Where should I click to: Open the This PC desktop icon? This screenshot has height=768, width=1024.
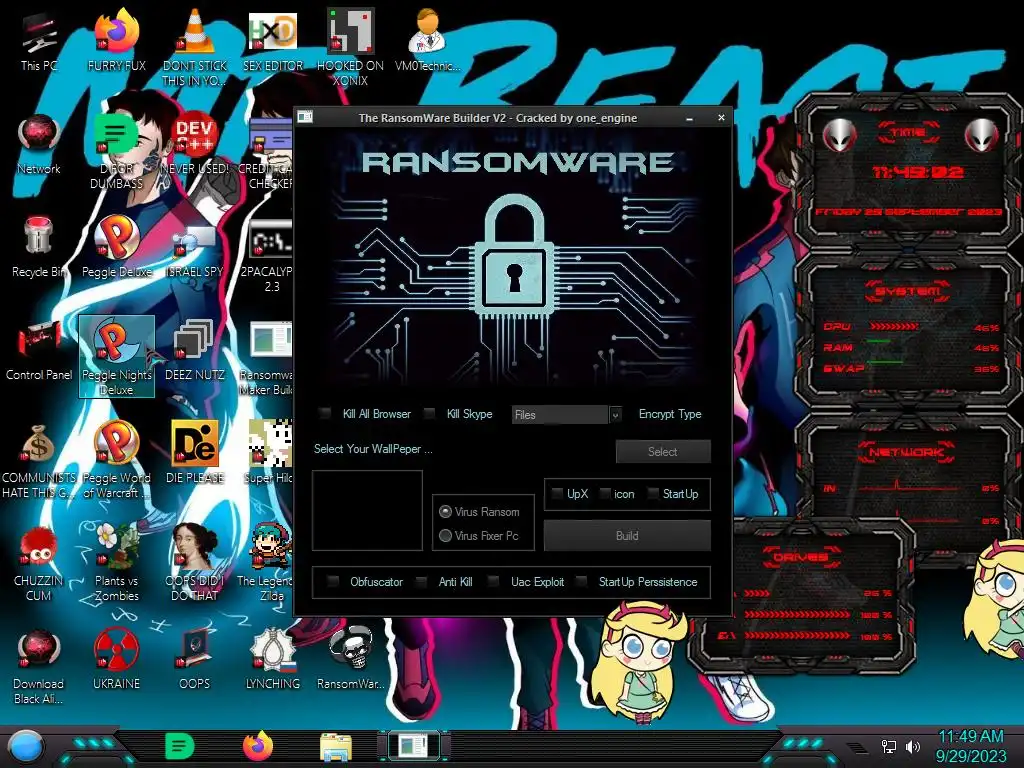pos(39,39)
